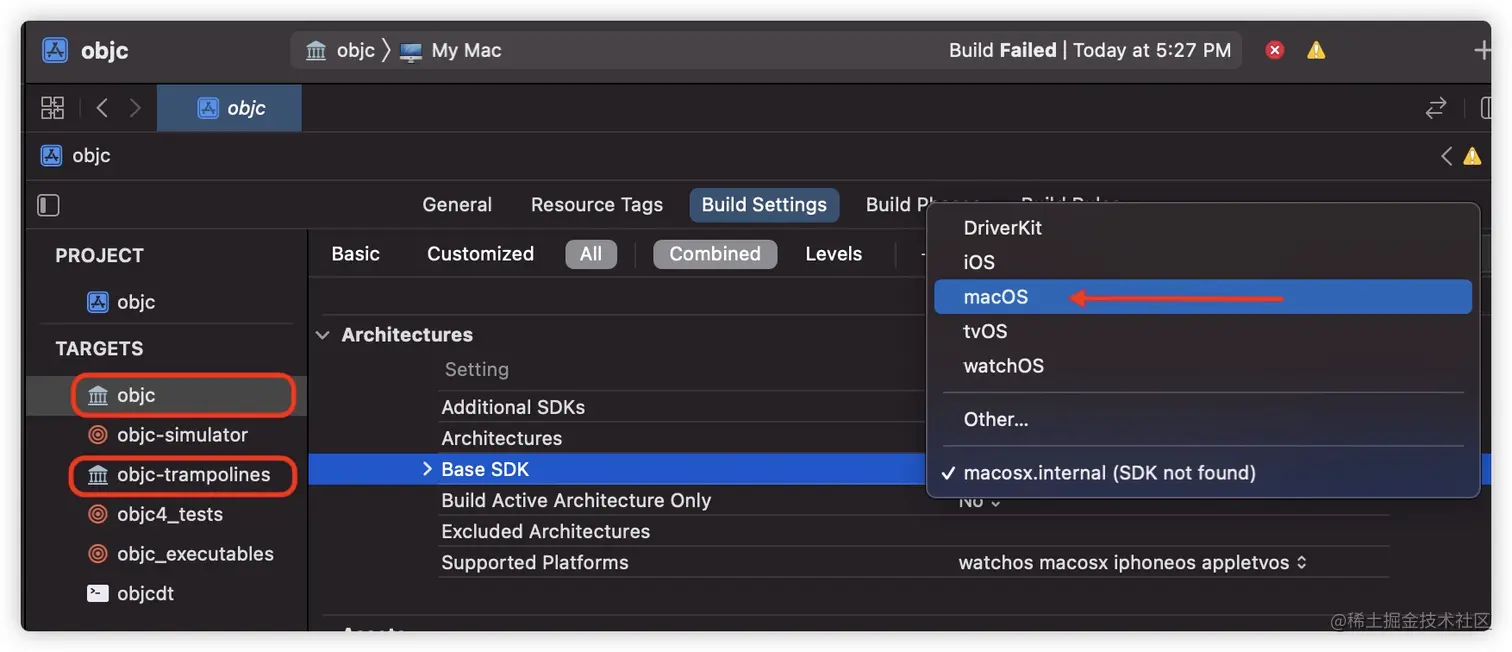Click the yellow warning indicator in title bar
1512x652 pixels.
(x=1316, y=50)
